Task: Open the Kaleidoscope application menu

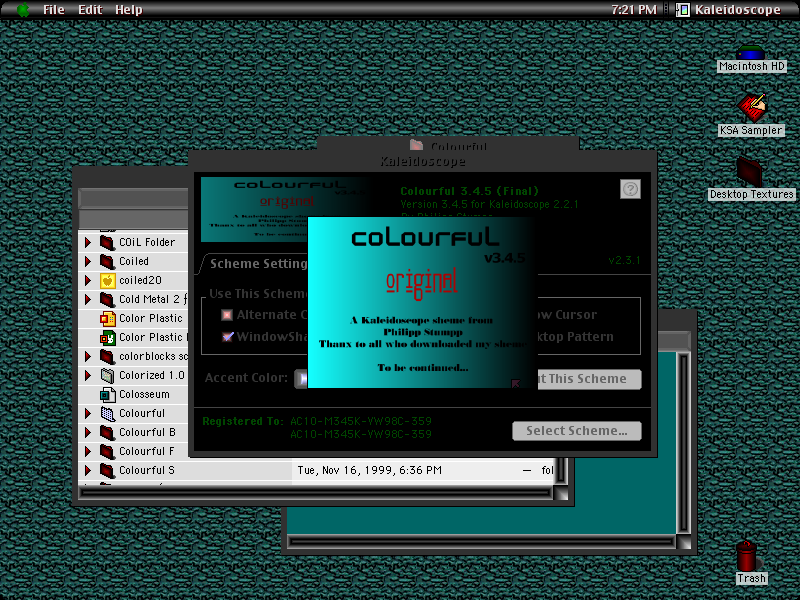Action: coord(728,10)
